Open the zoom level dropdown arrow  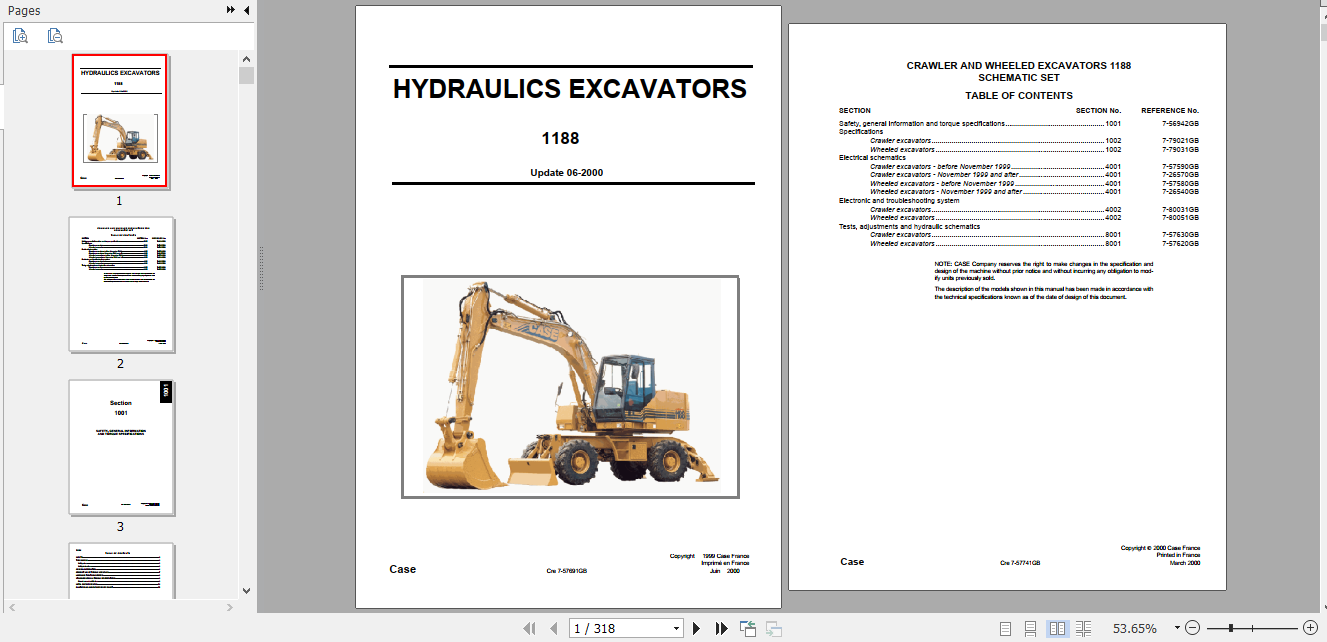pyautogui.click(x=1178, y=628)
